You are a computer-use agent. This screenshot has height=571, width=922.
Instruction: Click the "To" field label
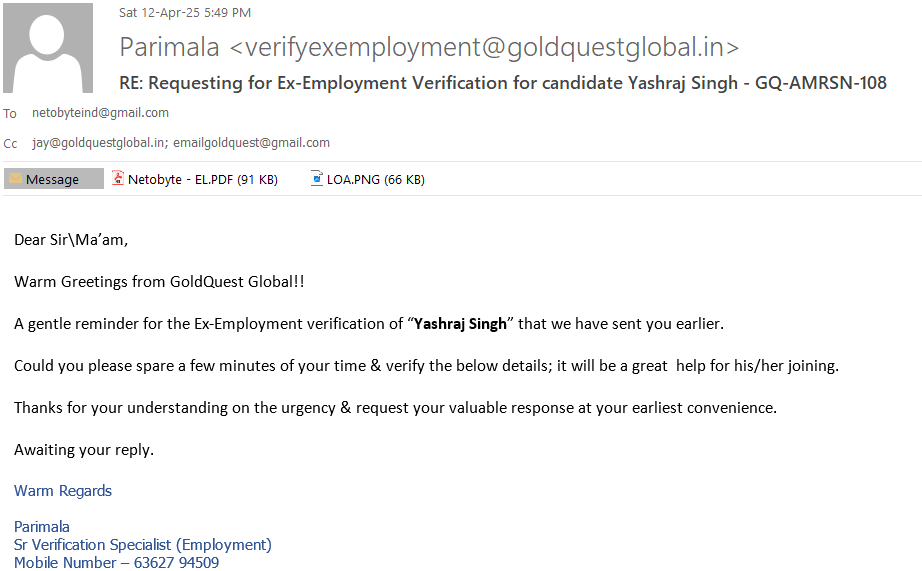[x=10, y=114]
